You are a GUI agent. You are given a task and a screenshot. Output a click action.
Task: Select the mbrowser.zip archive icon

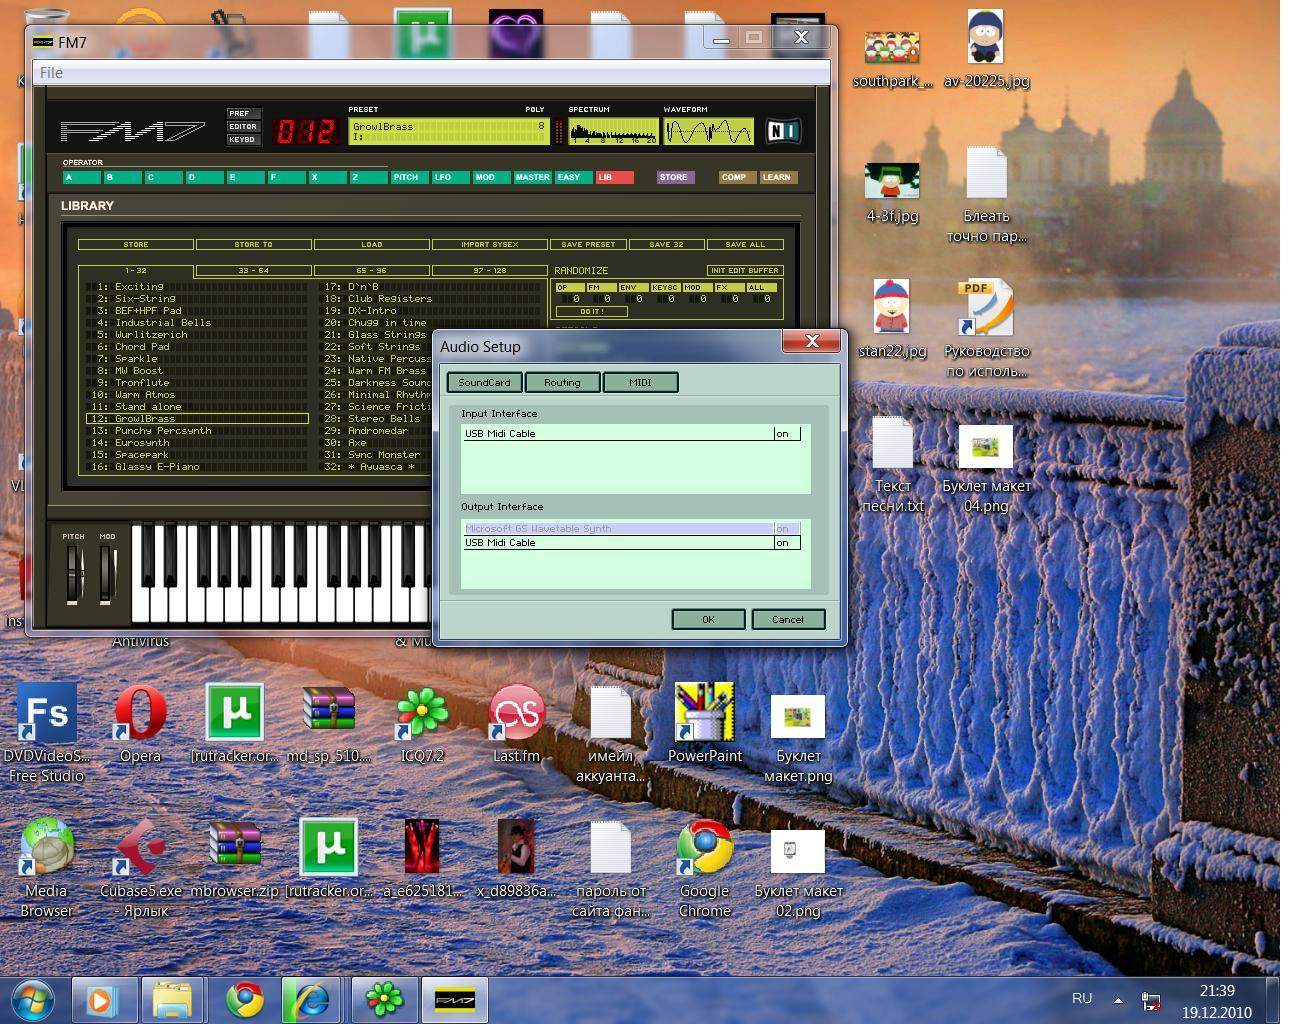pyautogui.click(x=234, y=858)
